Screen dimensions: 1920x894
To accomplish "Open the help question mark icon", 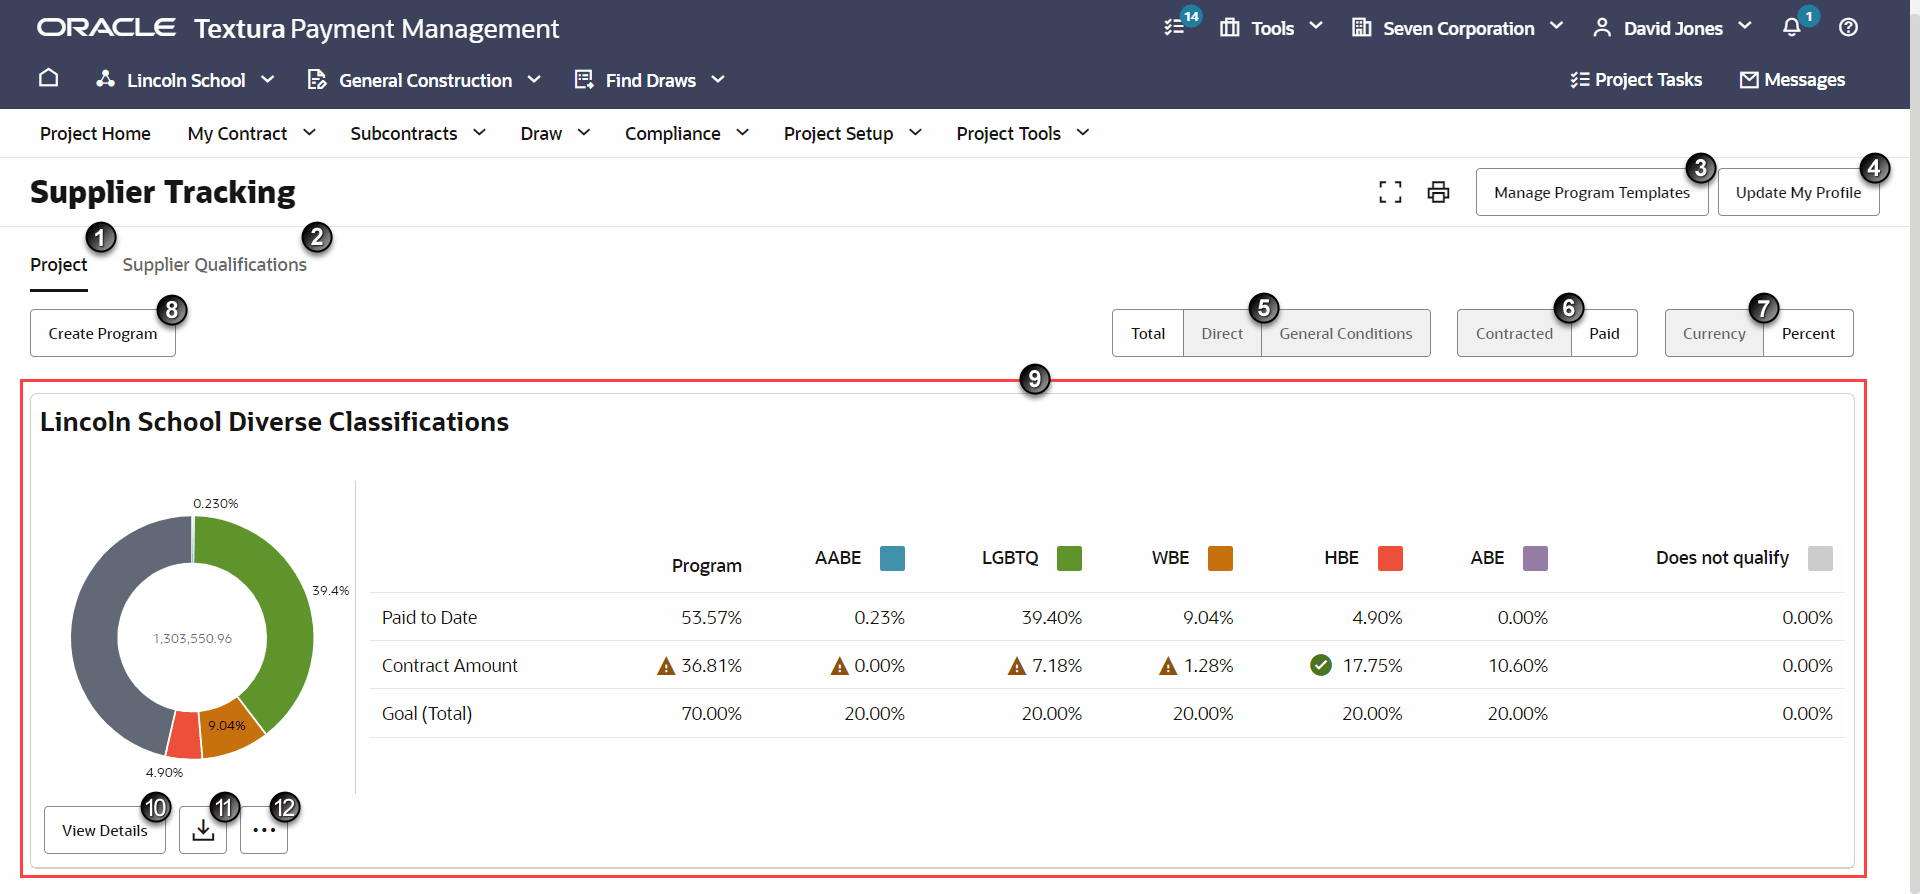I will tap(1848, 27).
